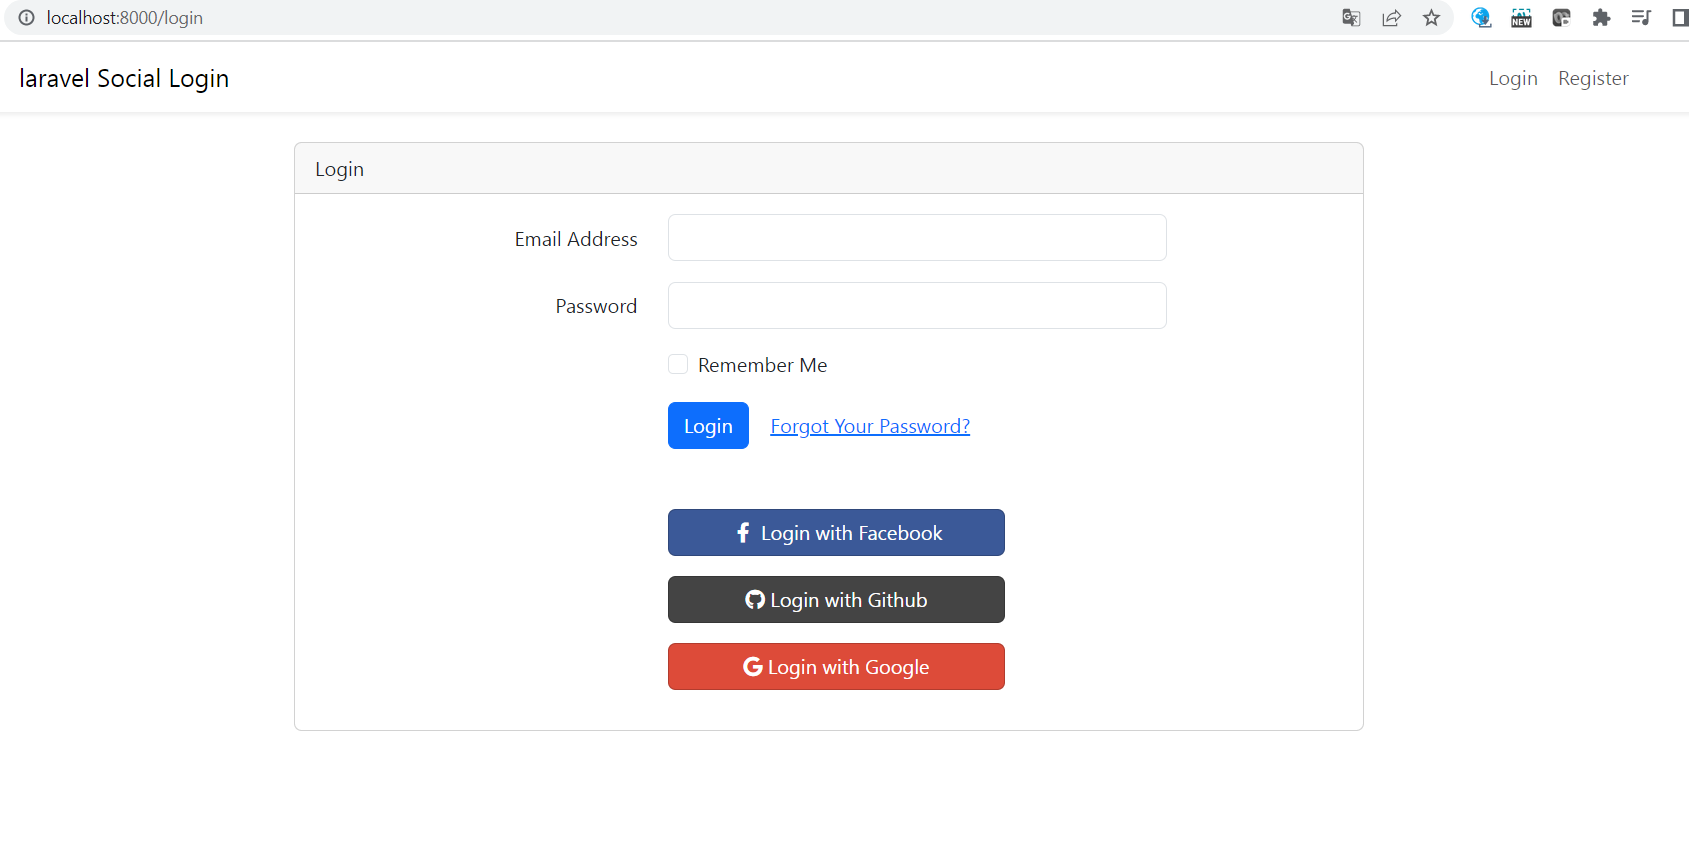Check the checkbox next to Remember Me

click(x=678, y=364)
